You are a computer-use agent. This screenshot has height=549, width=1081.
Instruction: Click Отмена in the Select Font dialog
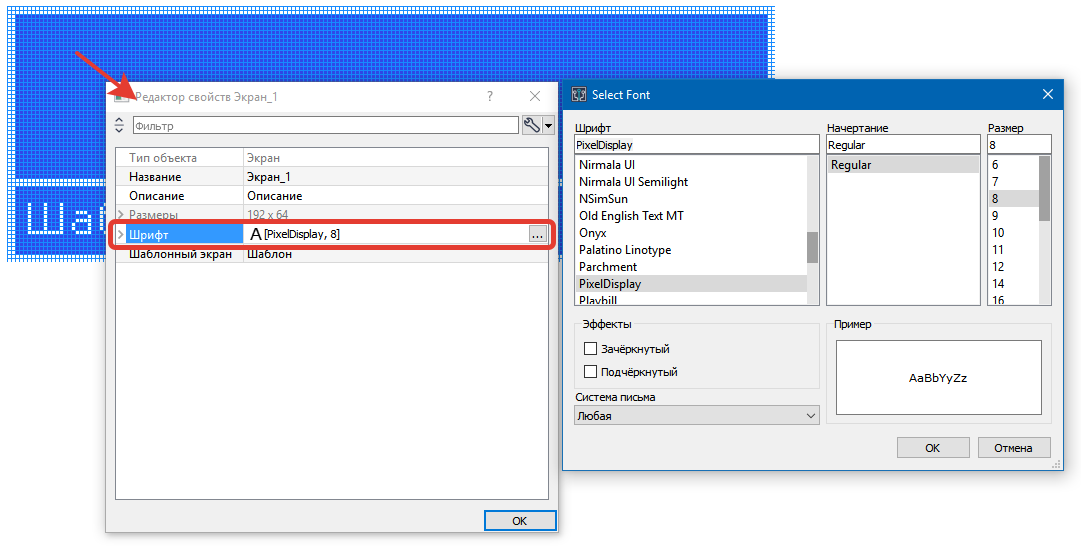[x=1013, y=448]
